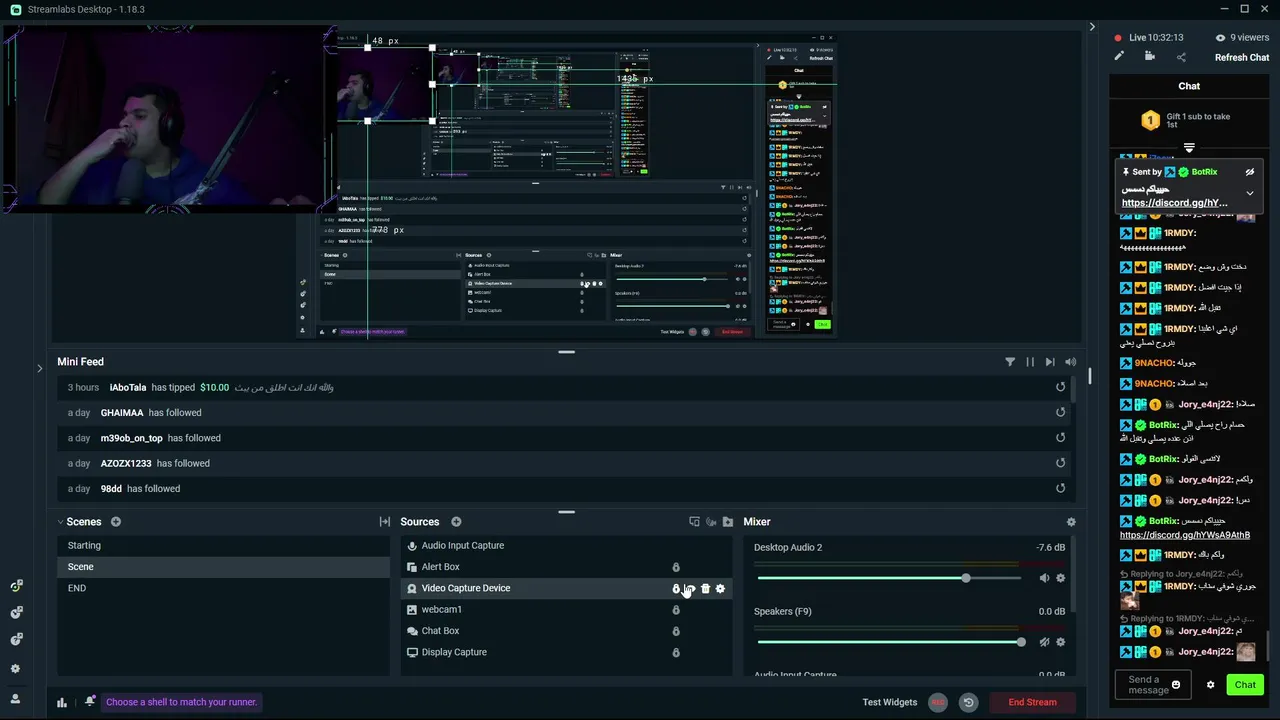Delete the Video Capture Device source

pyautogui.click(x=705, y=589)
